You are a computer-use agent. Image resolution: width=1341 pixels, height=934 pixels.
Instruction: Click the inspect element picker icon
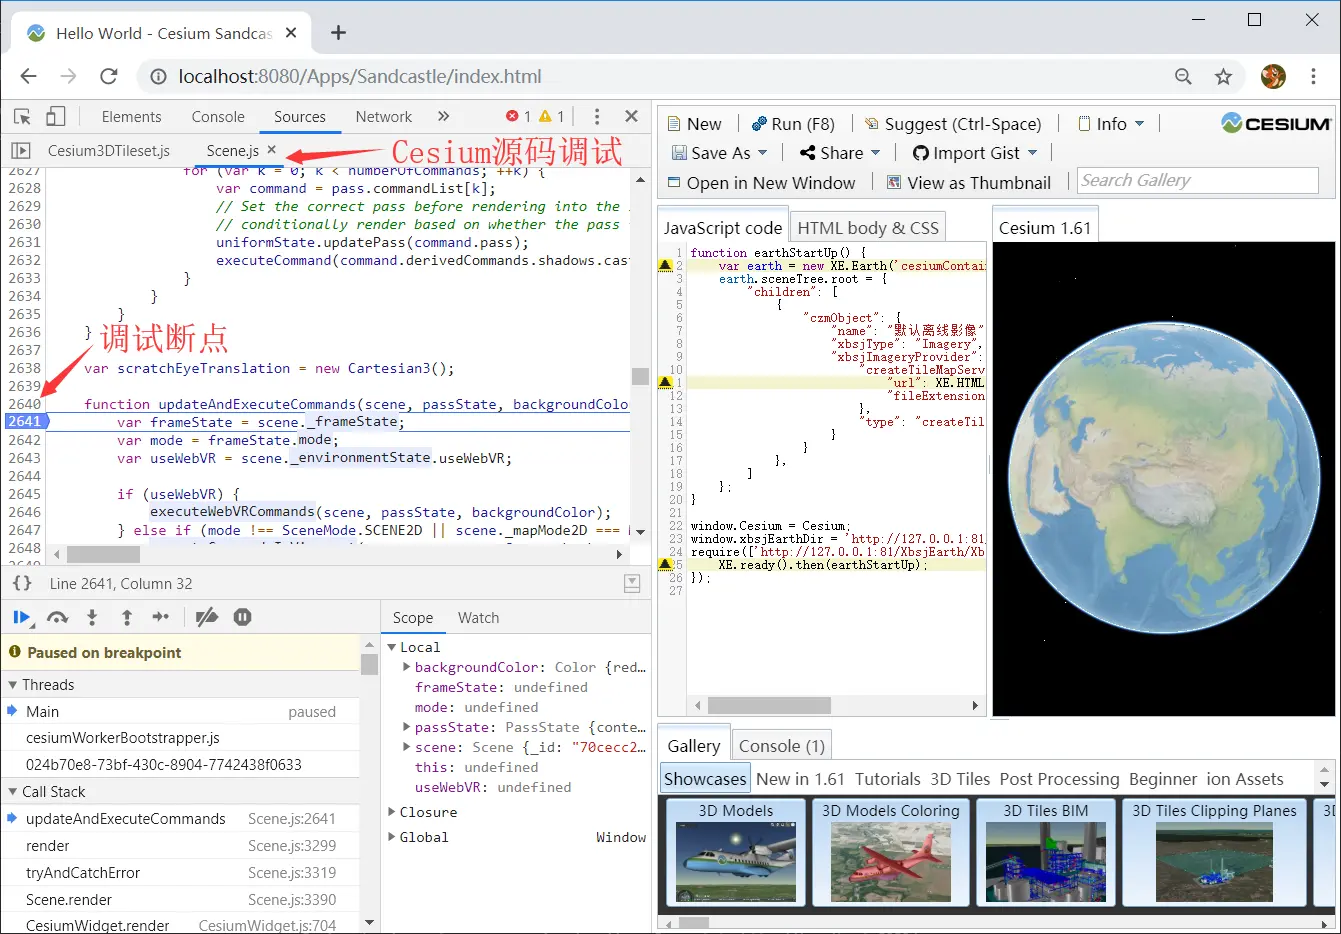coord(22,116)
